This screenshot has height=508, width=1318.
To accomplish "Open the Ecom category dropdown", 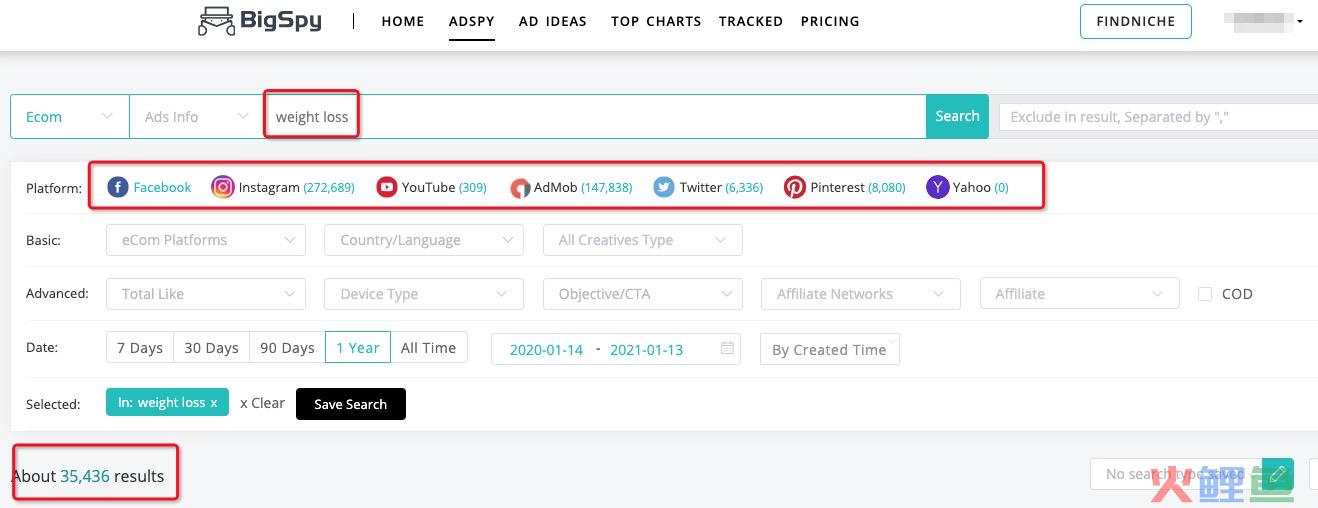I will (70, 117).
